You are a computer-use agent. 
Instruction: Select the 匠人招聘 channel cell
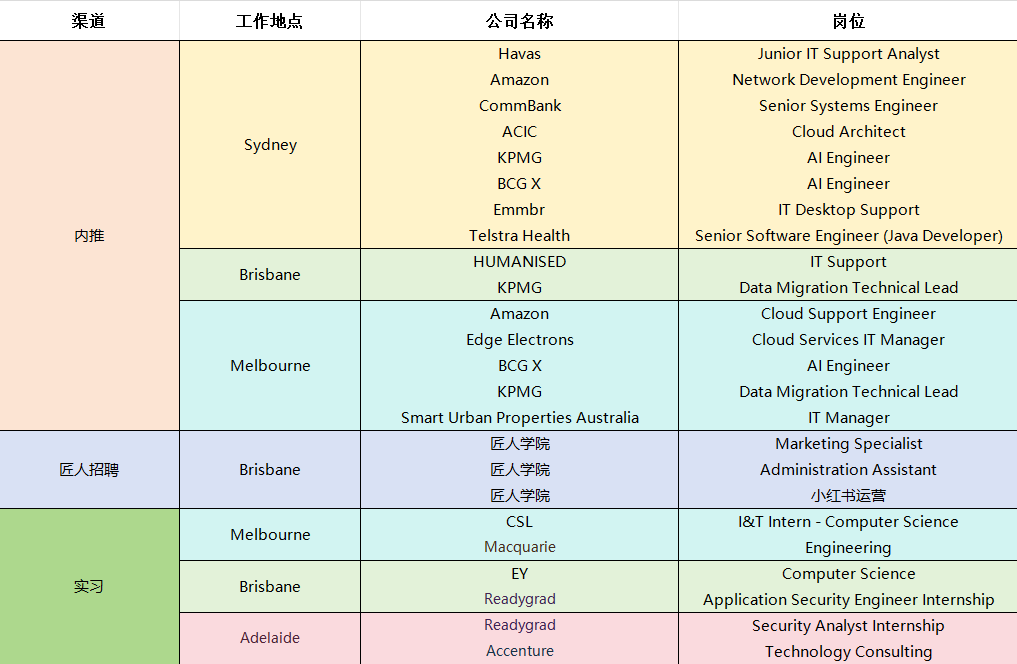90,469
